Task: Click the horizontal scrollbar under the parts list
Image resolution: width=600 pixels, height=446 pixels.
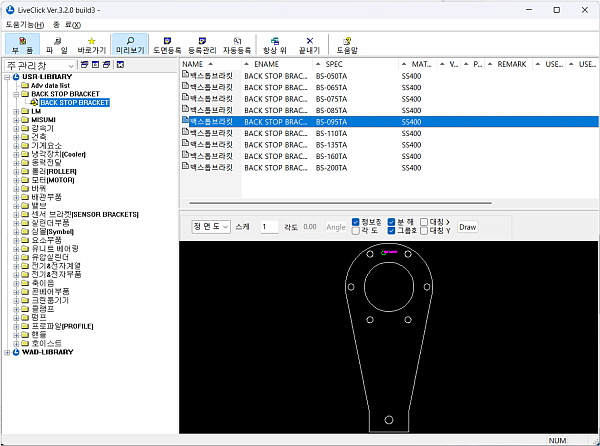Action: pyautogui.click(x=341, y=203)
